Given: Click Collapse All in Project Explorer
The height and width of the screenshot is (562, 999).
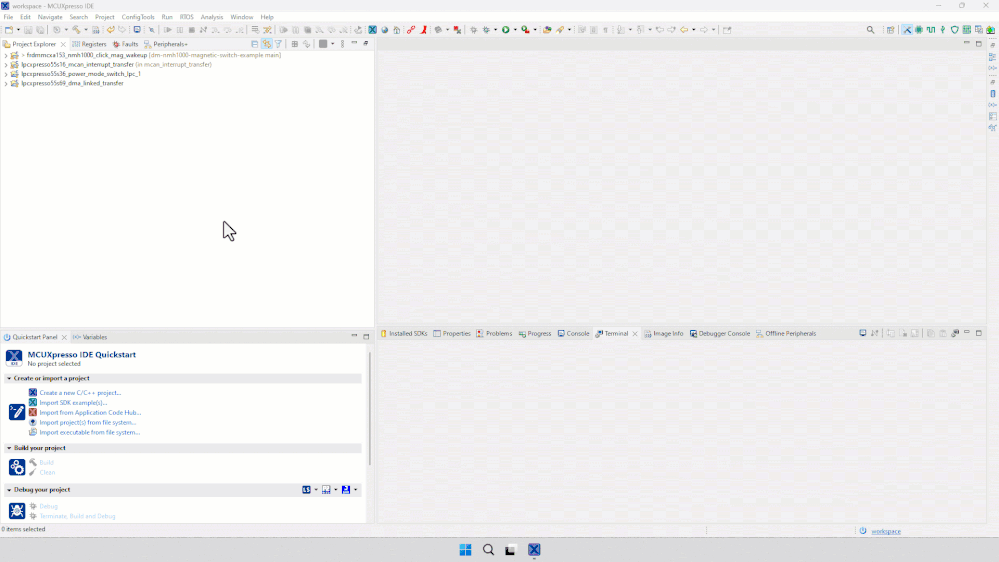Looking at the screenshot, I should click(254, 44).
